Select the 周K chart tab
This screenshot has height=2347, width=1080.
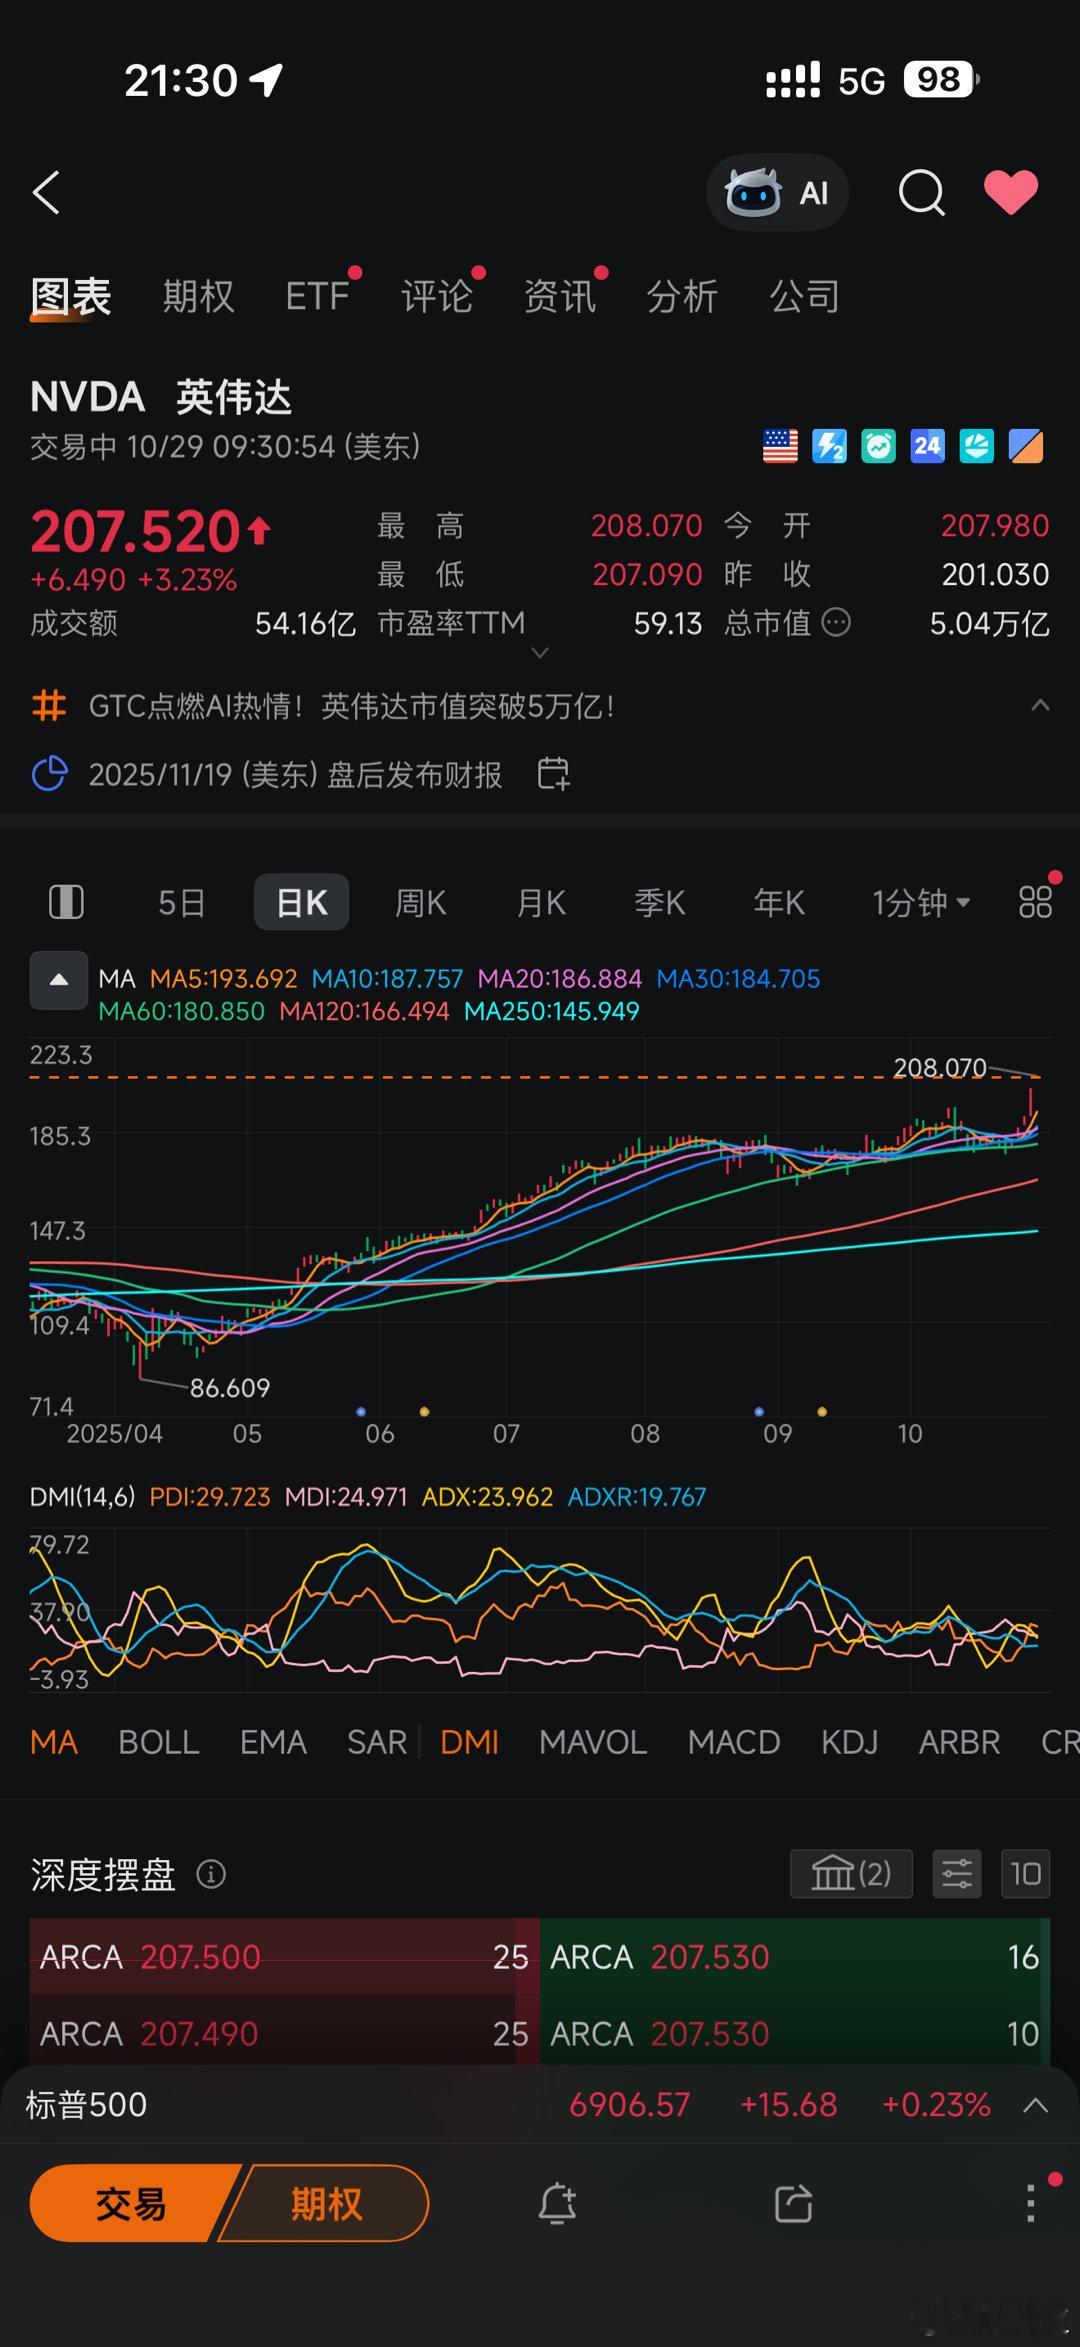click(x=420, y=903)
